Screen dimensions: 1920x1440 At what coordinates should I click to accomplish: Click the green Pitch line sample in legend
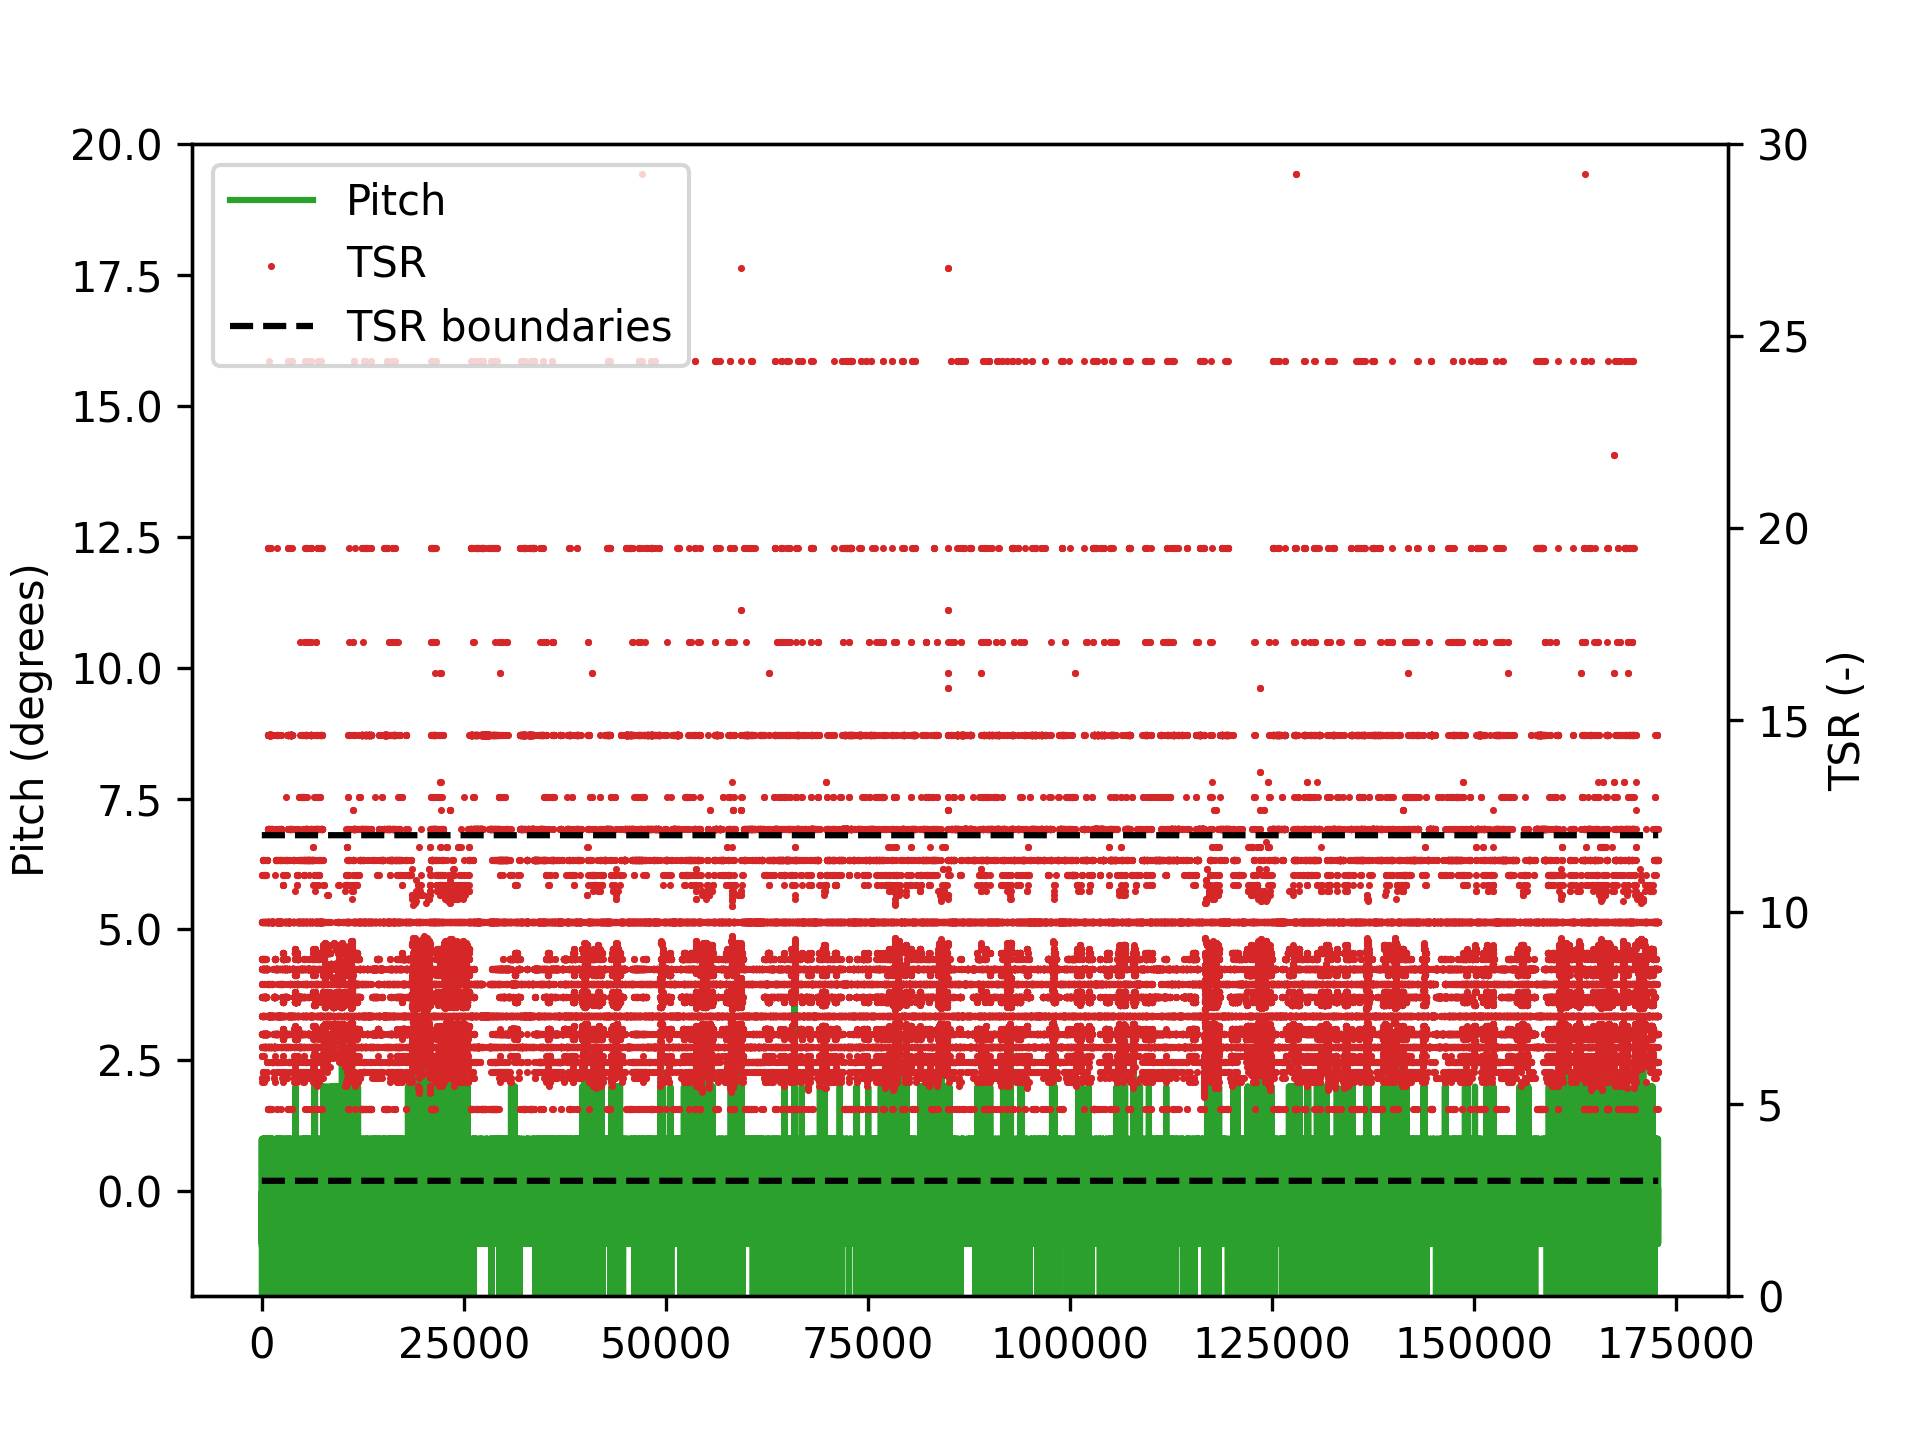tap(272, 201)
